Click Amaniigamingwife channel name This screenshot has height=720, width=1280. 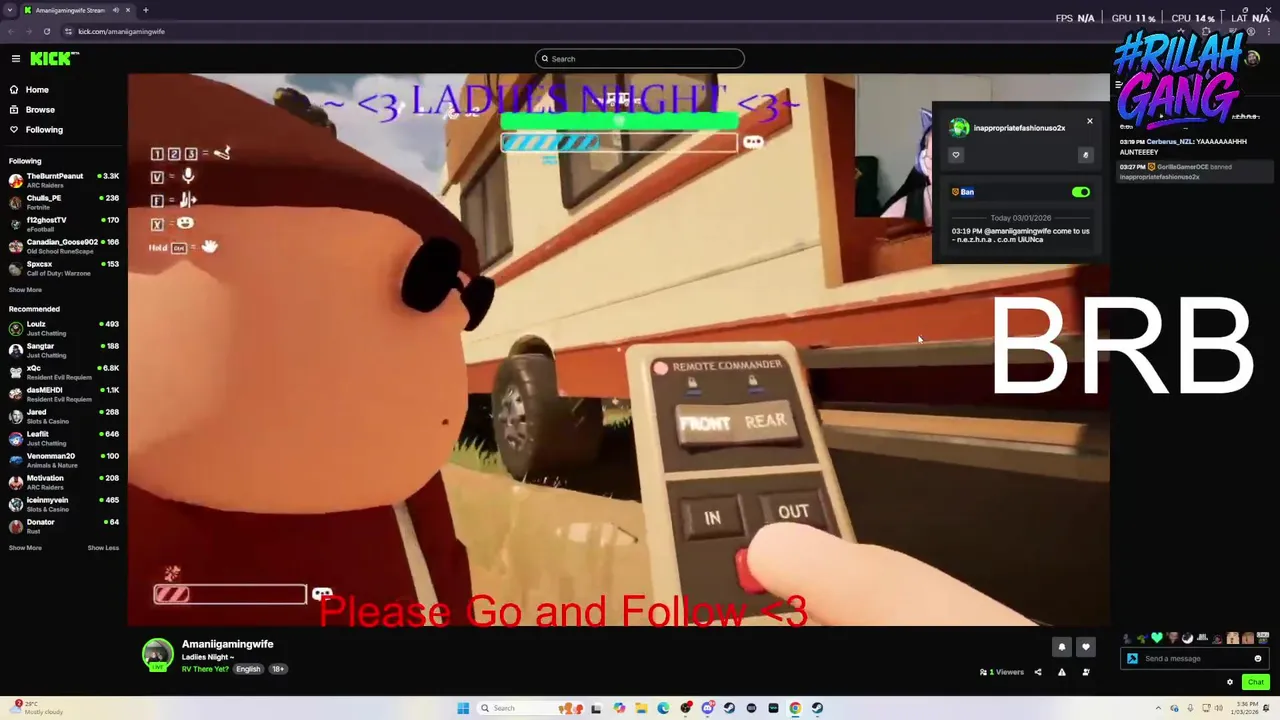[x=227, y=644]
